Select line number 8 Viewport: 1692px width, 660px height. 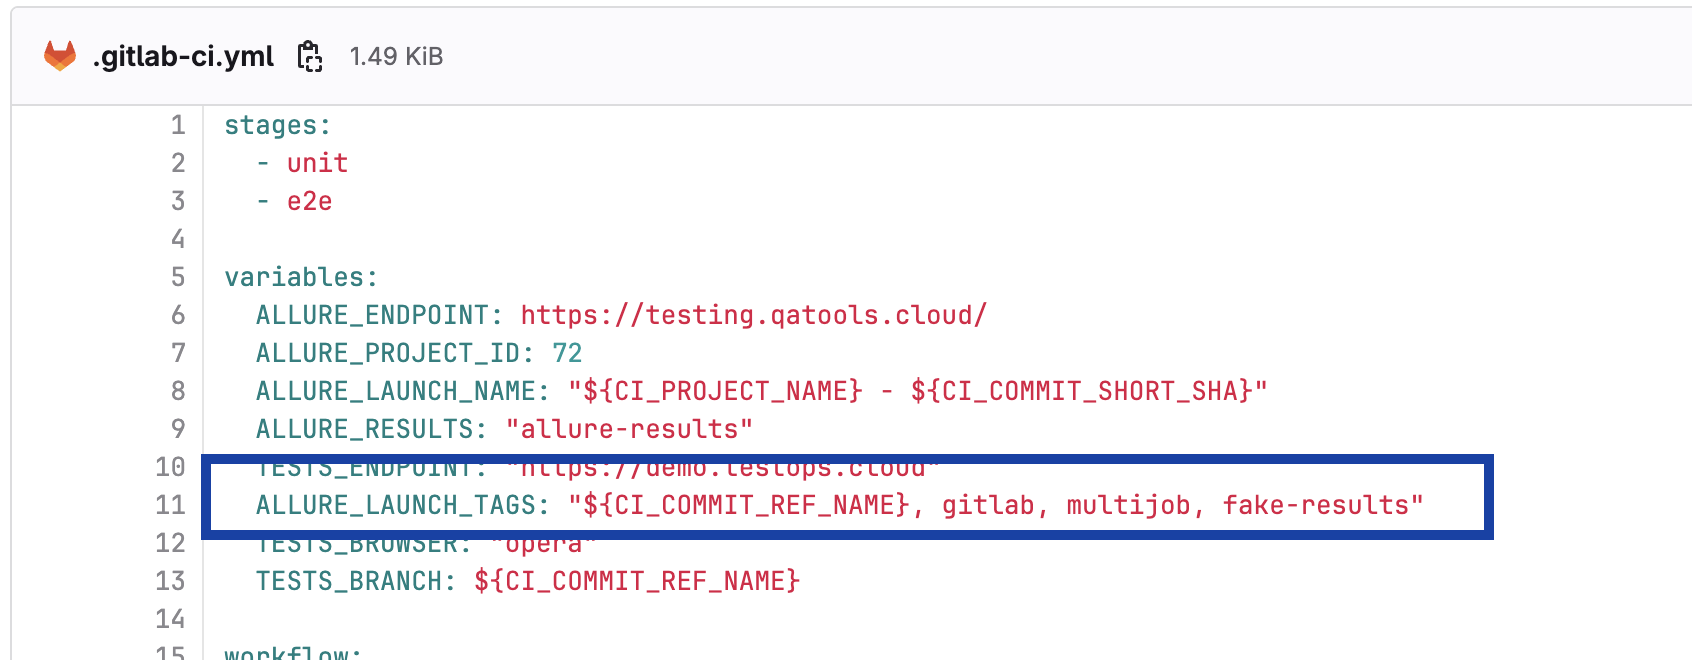click(178, 391)
